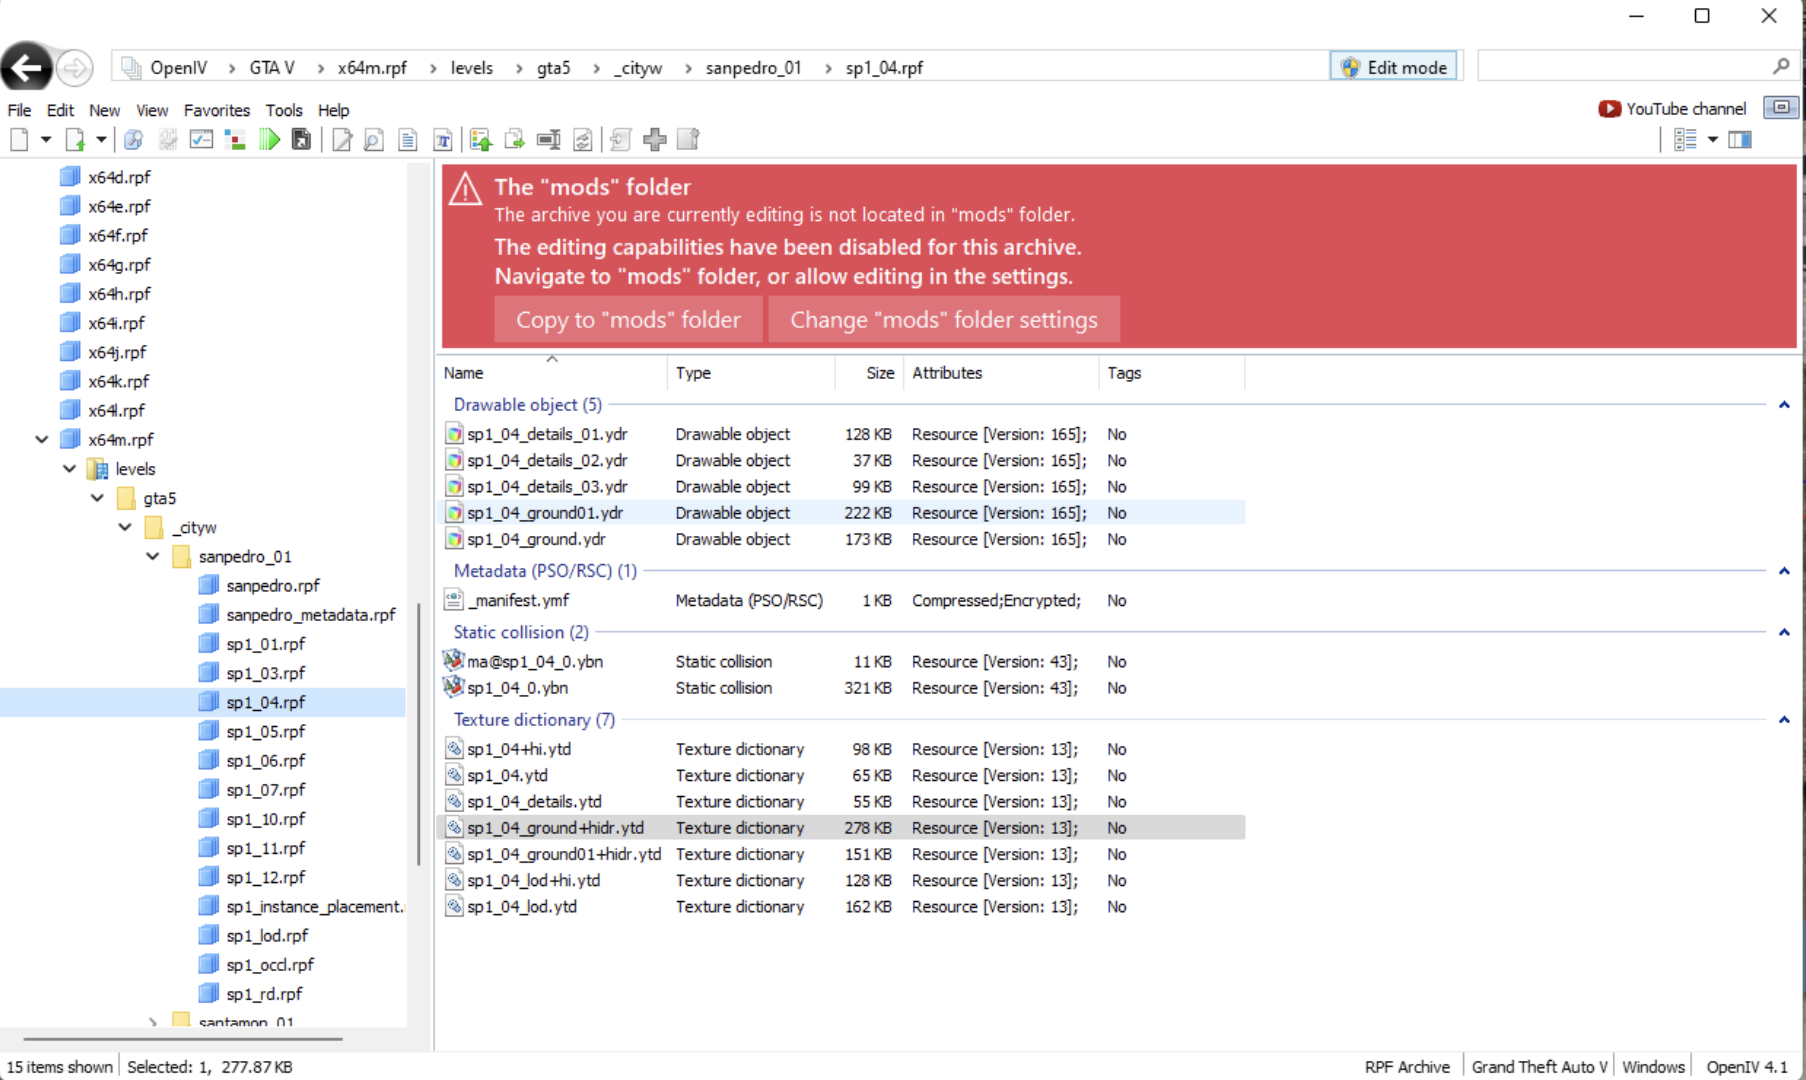Toggle the small window button beside YouTube channel
Image resolution: width=1806 pixels, height=1080 pixels.
[1780, 108]
